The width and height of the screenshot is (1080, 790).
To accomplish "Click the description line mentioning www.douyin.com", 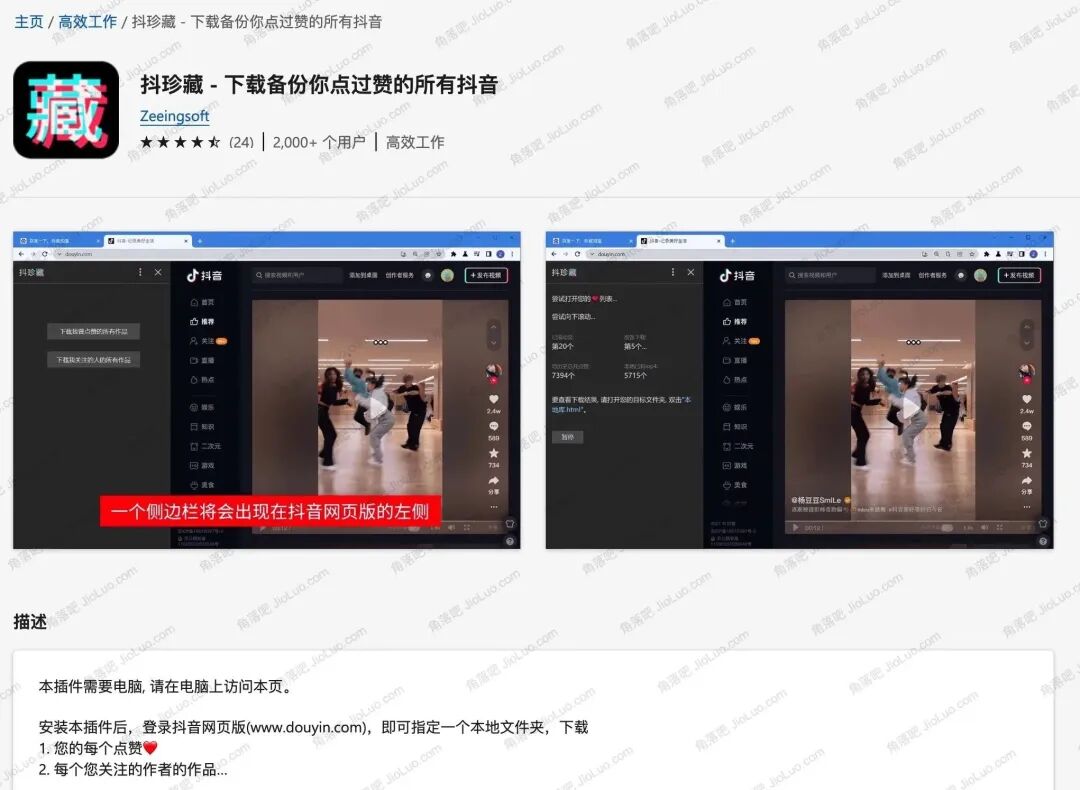I will tap(313, 727).
